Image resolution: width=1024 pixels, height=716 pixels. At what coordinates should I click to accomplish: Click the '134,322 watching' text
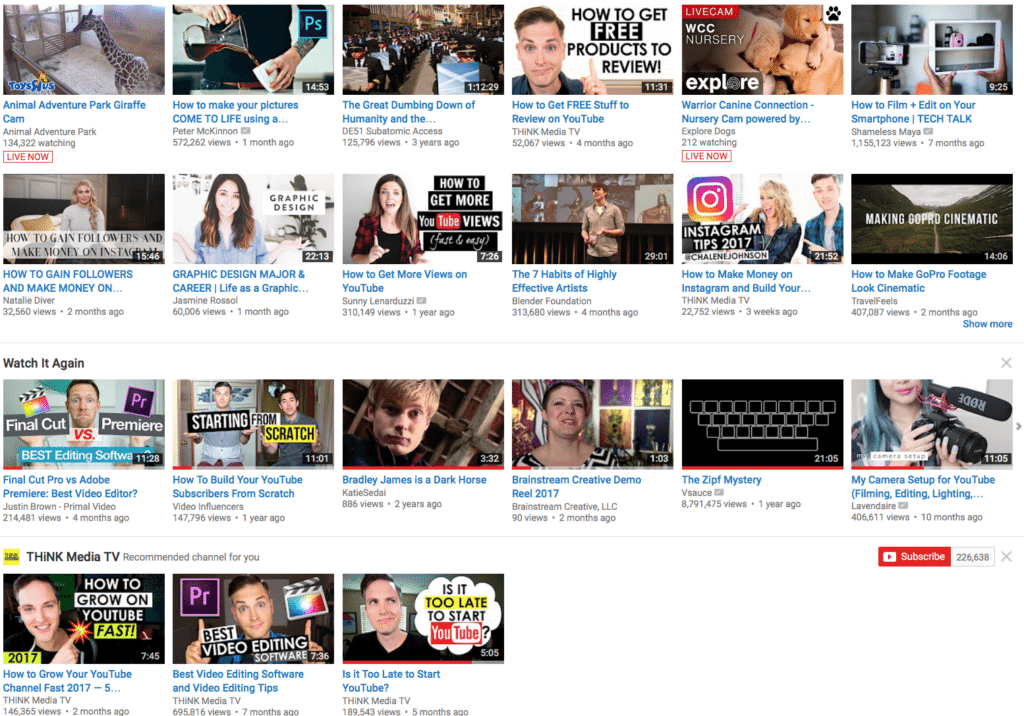[x=39, y=143]
